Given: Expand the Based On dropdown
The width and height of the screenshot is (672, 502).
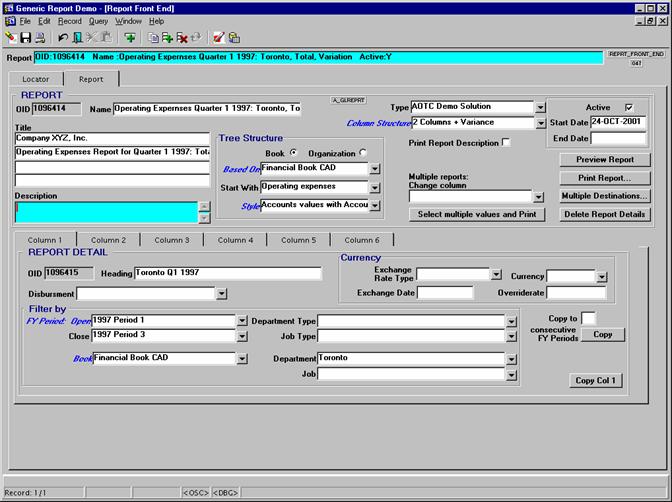Looking at the screenshot, I should click(374, 168).
